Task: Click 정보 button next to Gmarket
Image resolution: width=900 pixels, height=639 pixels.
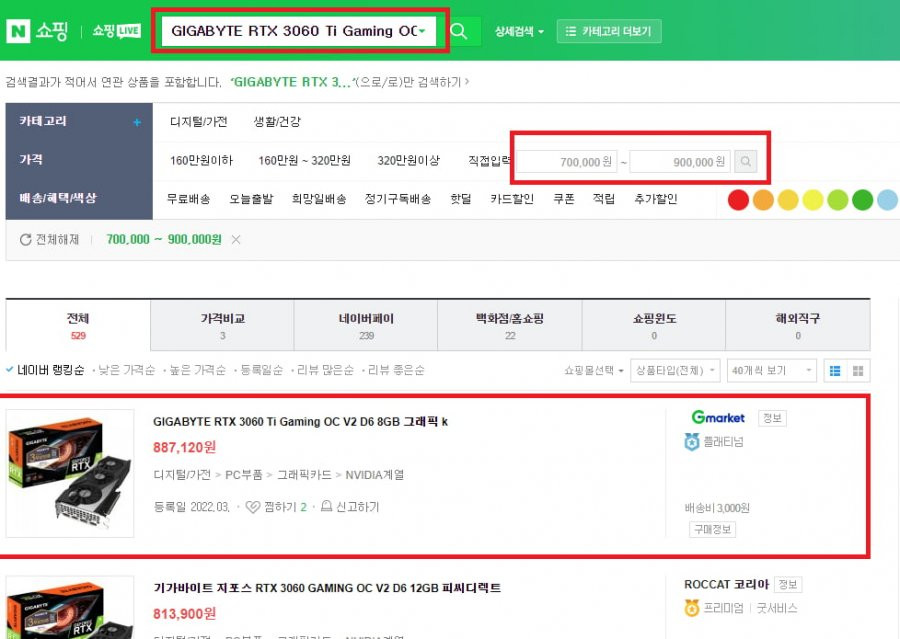Action: [x=773, y=418]
